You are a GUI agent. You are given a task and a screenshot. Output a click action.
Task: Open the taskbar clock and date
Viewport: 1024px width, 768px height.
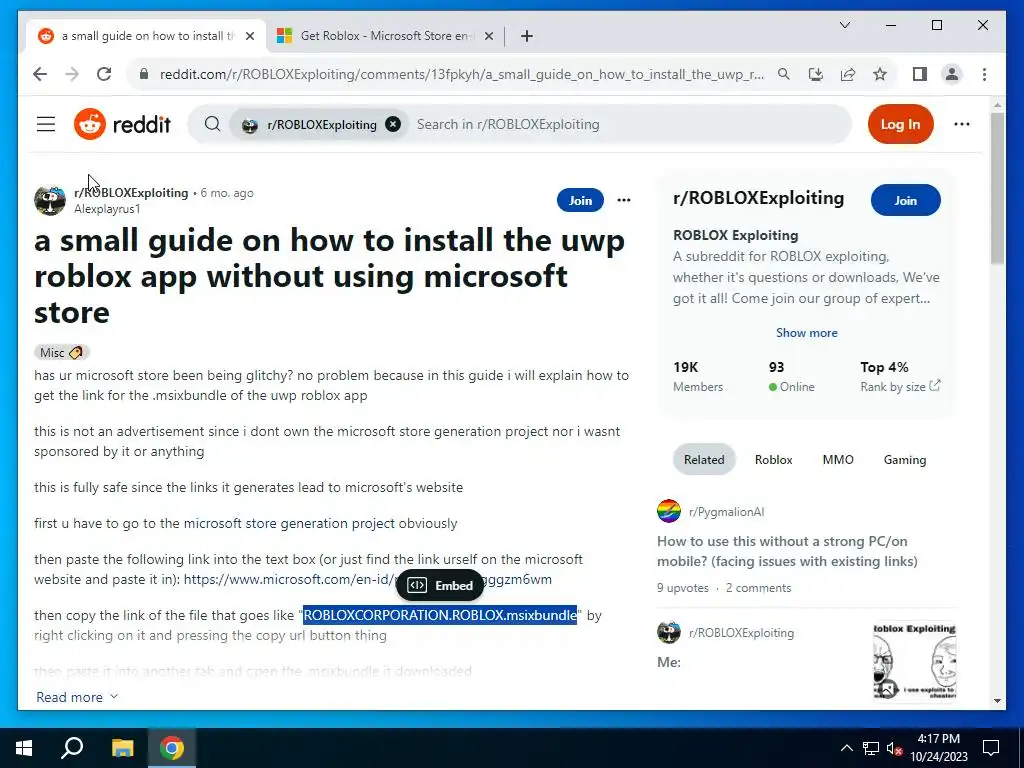tap(938, 748)
